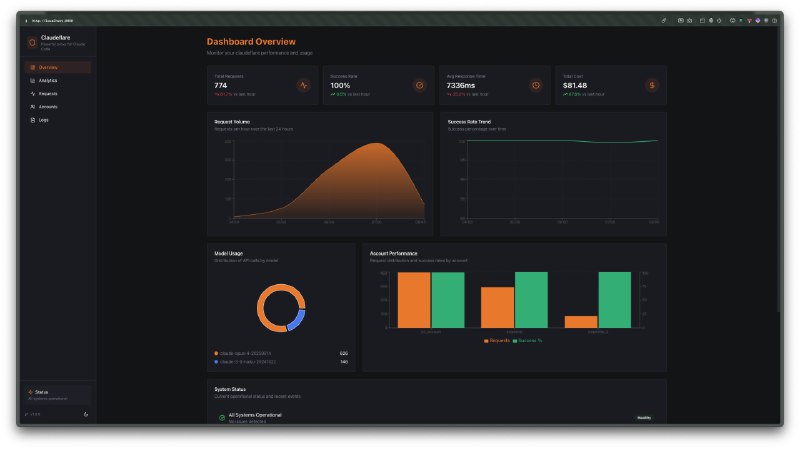Open the Overview page in sidebar
This screenshot has height=449, width=800.
click(x=49, y=67)
